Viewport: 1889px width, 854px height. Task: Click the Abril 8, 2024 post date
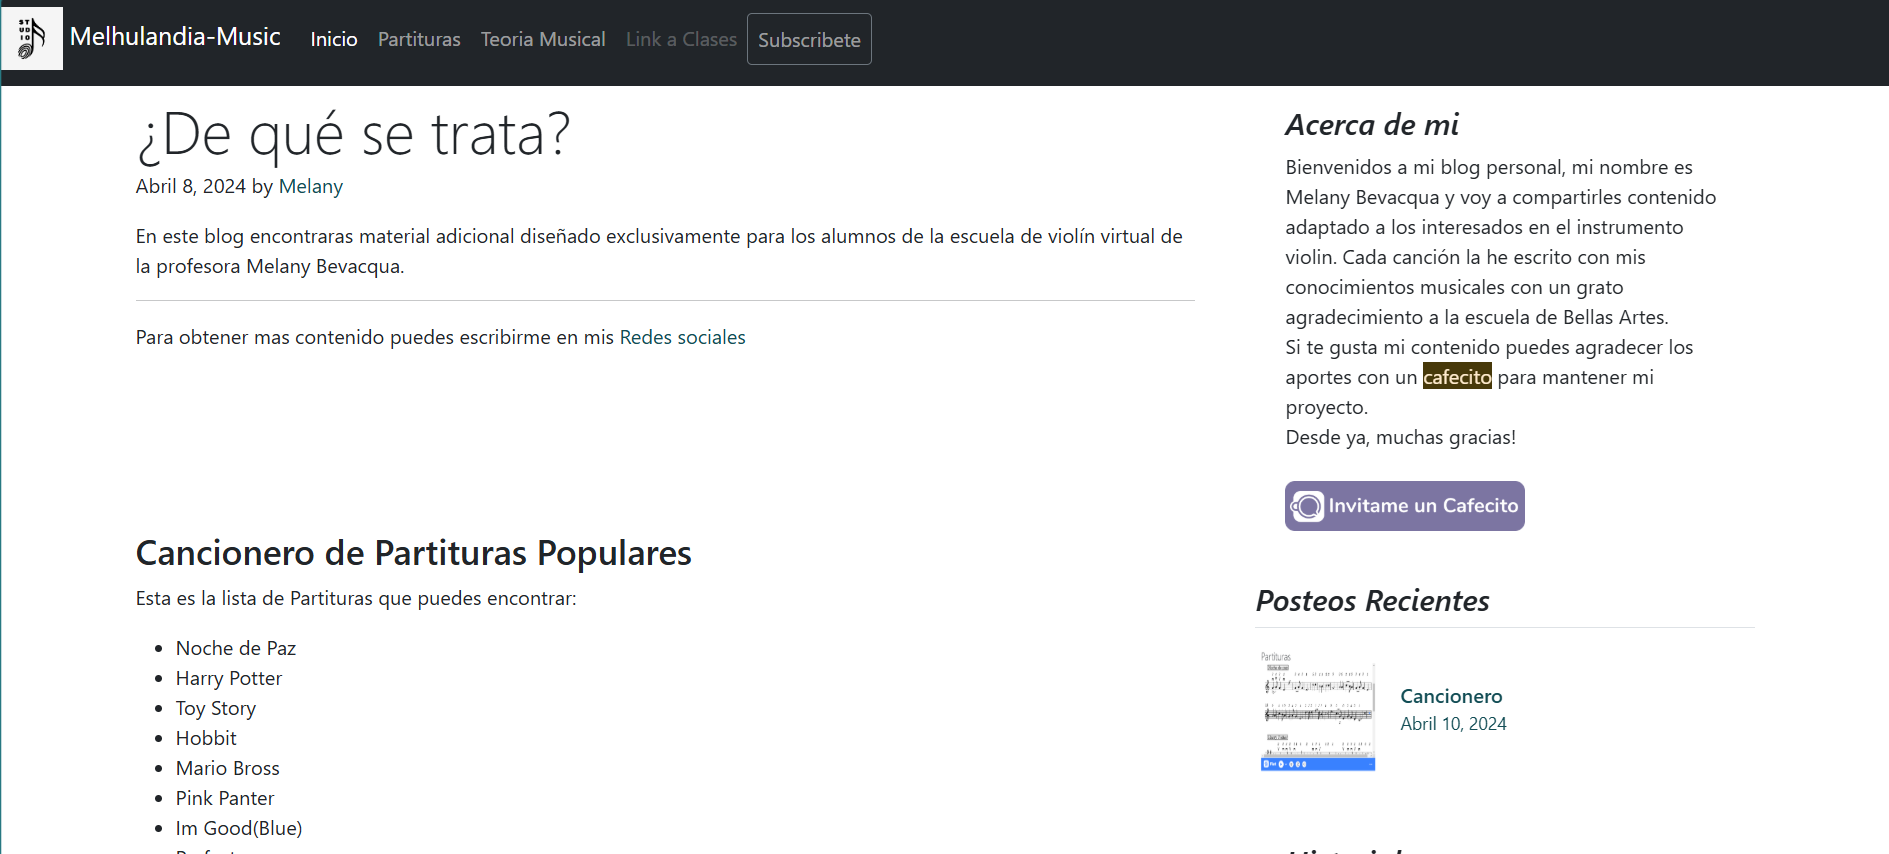[x=191, y=186]
